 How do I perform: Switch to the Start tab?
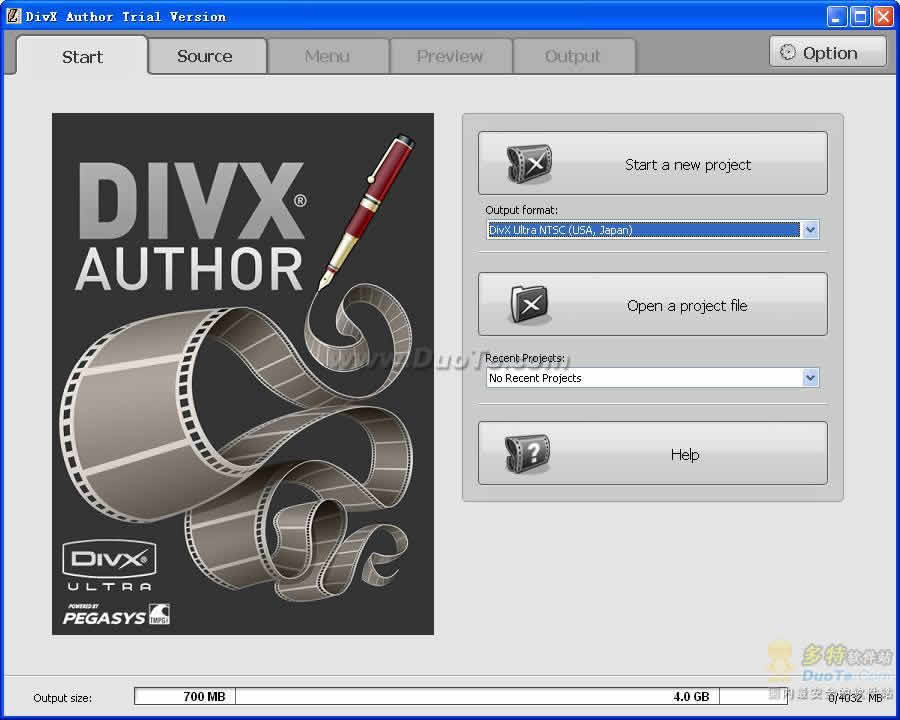coord(82,56)
